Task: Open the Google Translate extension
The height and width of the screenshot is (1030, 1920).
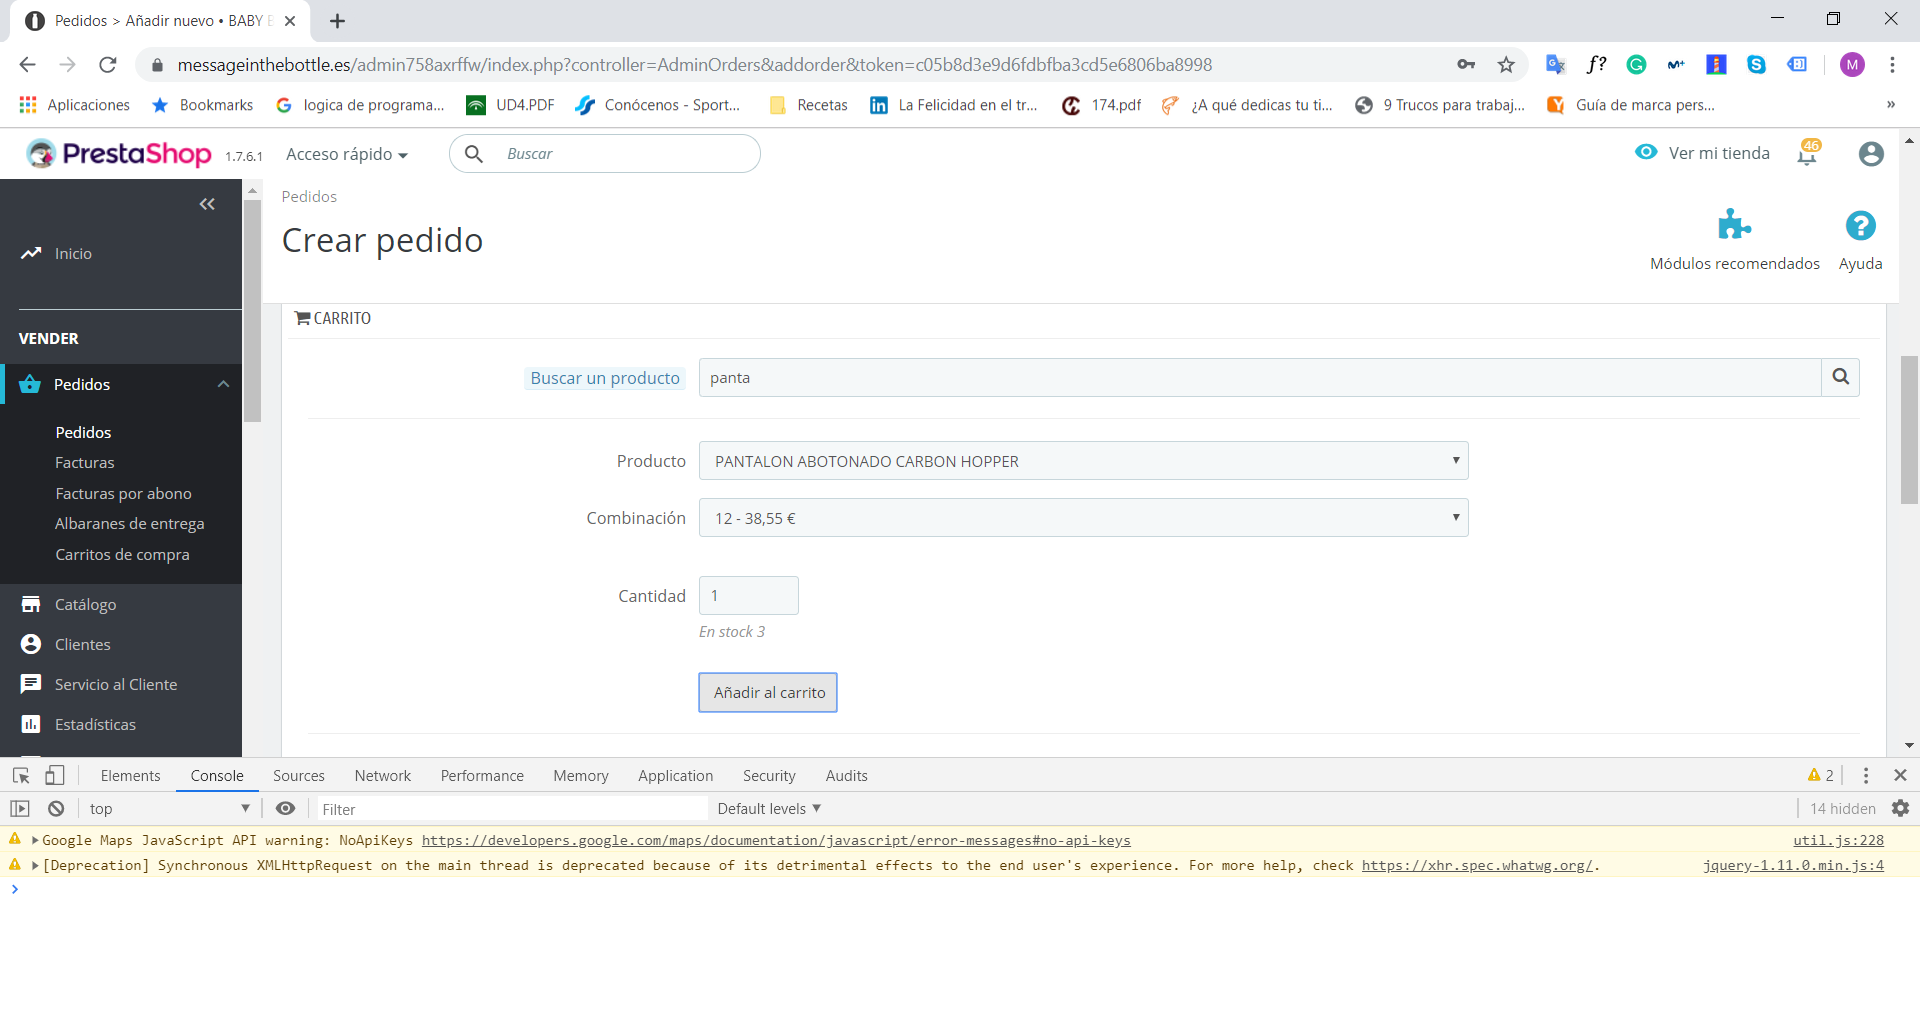Action: (x=1555, y=65)
